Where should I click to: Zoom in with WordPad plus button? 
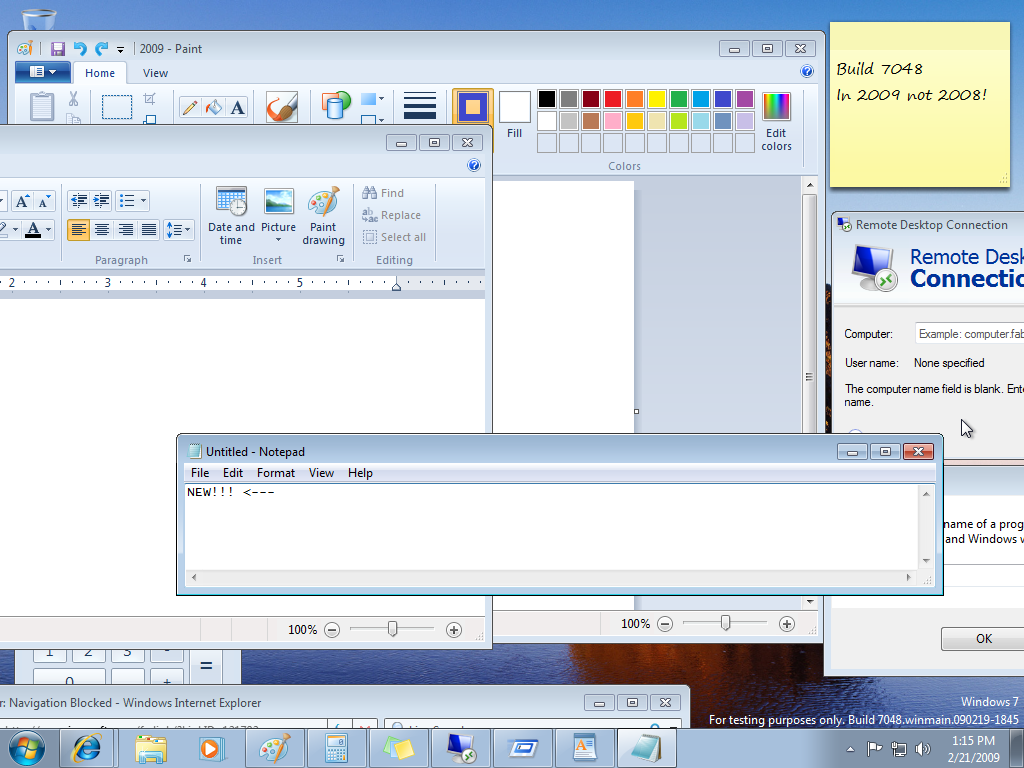454,630
